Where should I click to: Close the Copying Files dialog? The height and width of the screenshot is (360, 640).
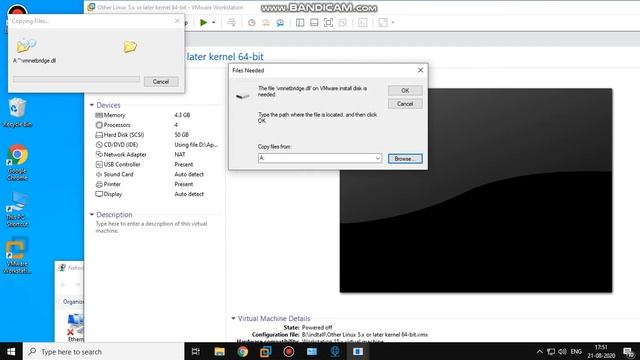[177, 21]
